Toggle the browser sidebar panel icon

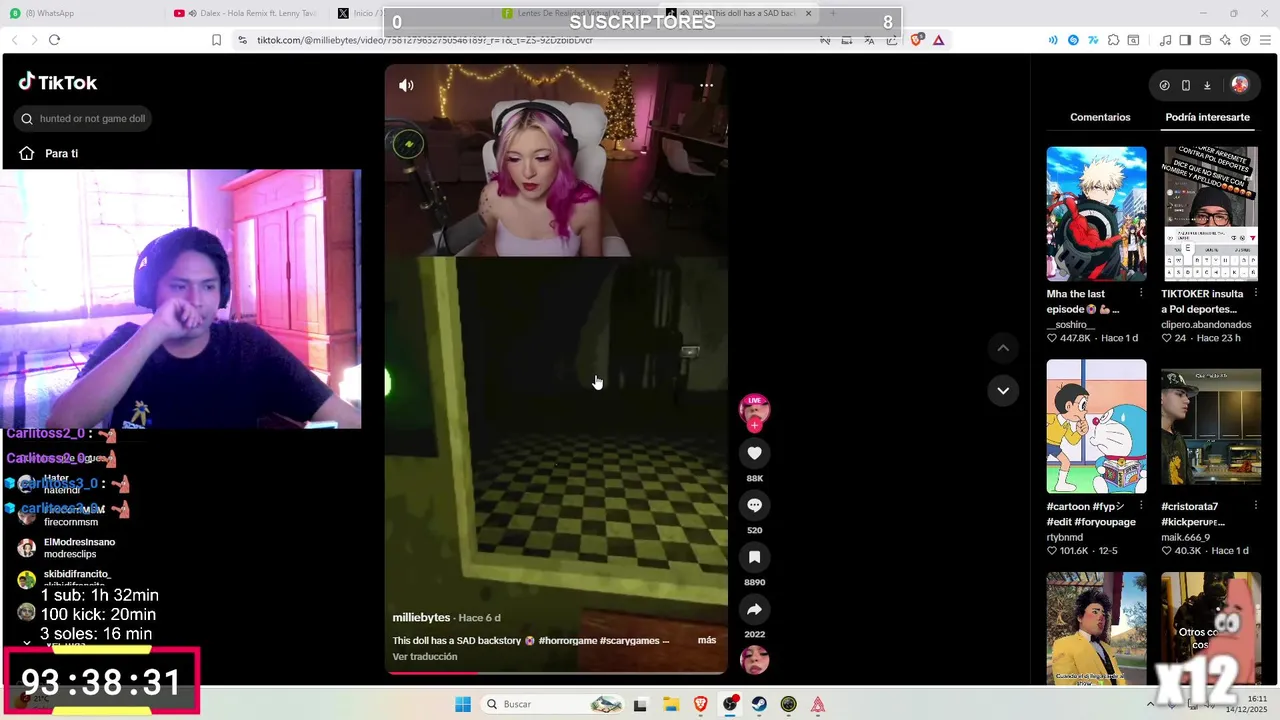pyautogui.click(x=1185, y=40)
